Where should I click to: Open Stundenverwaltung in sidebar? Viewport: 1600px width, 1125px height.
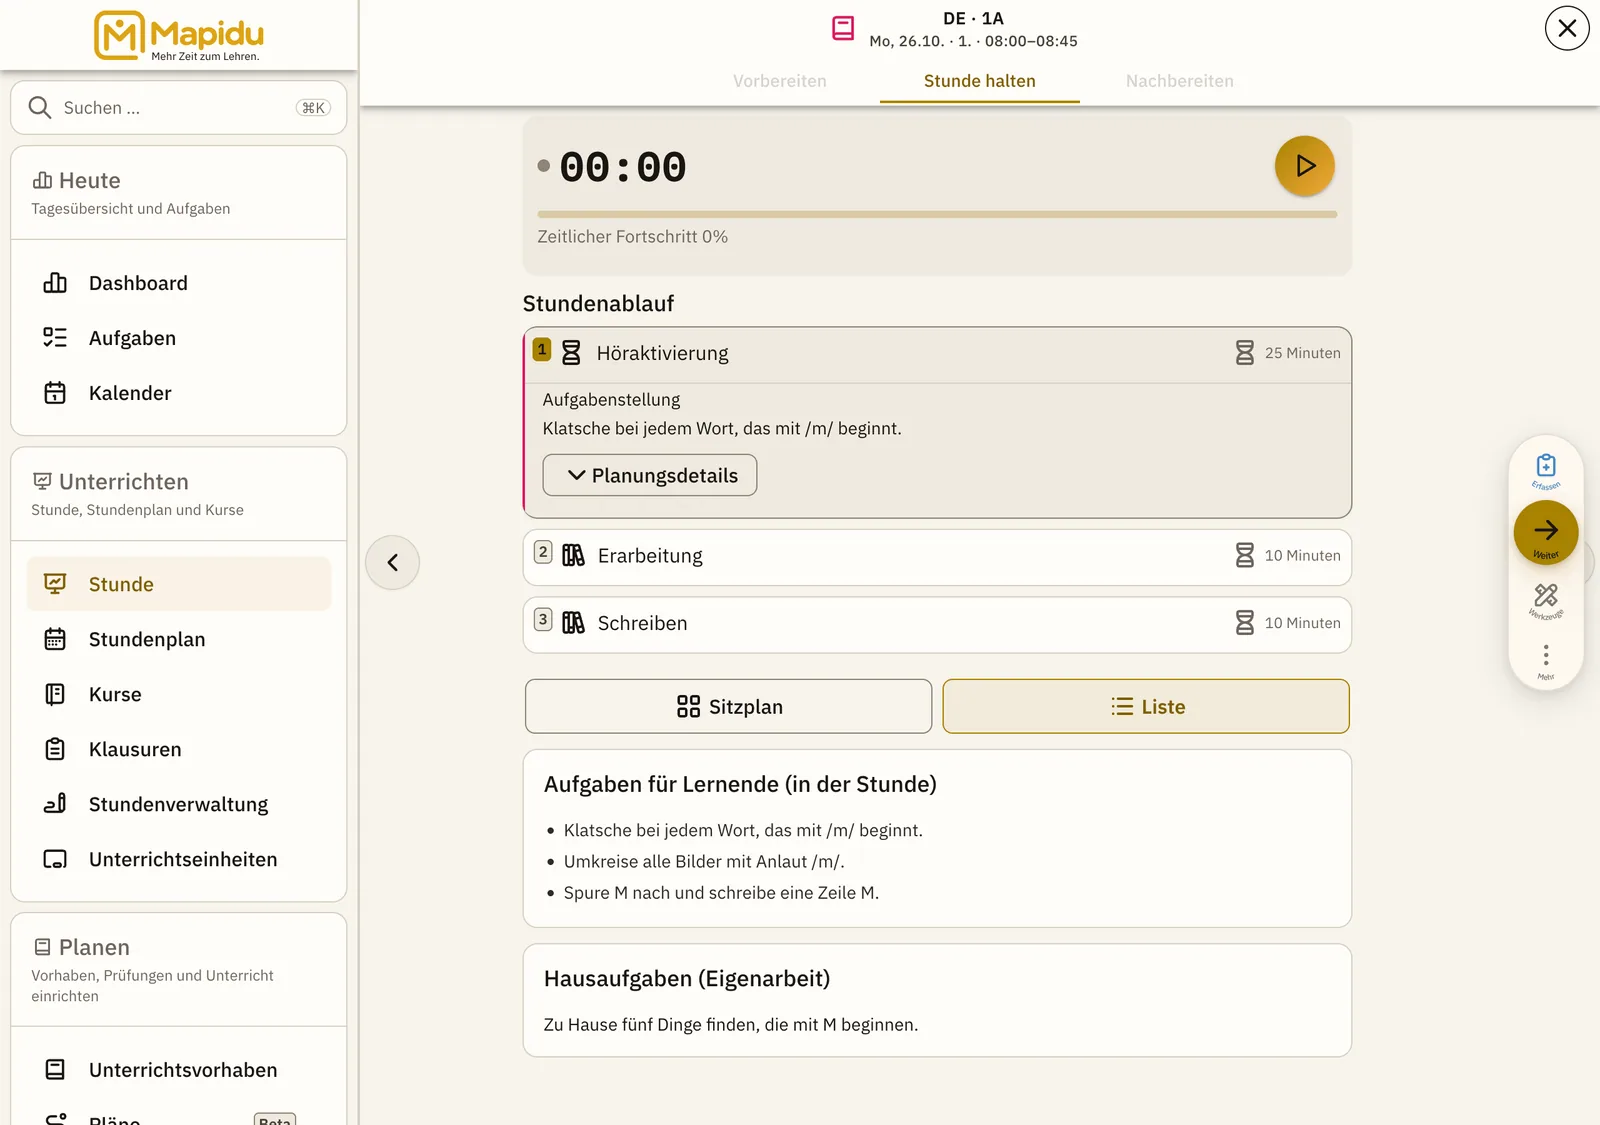[179, 804]
